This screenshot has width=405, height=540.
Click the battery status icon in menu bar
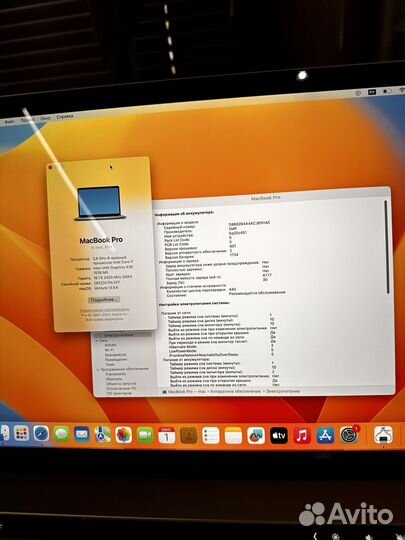[387, 91]
